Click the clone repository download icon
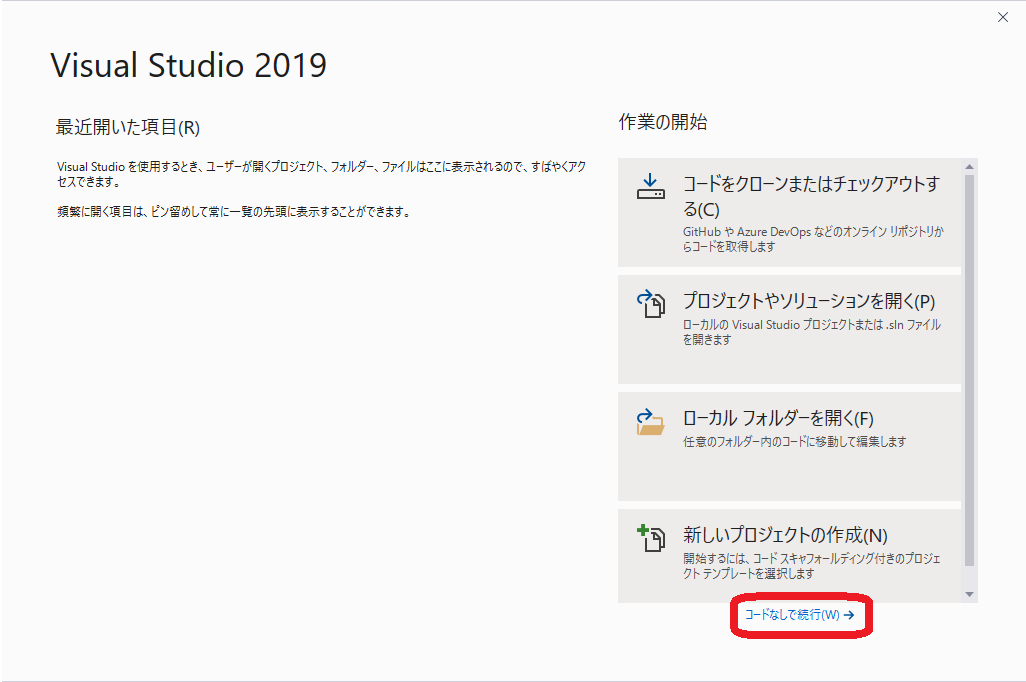The image size is (1026, 682). [x=650, y=188]
